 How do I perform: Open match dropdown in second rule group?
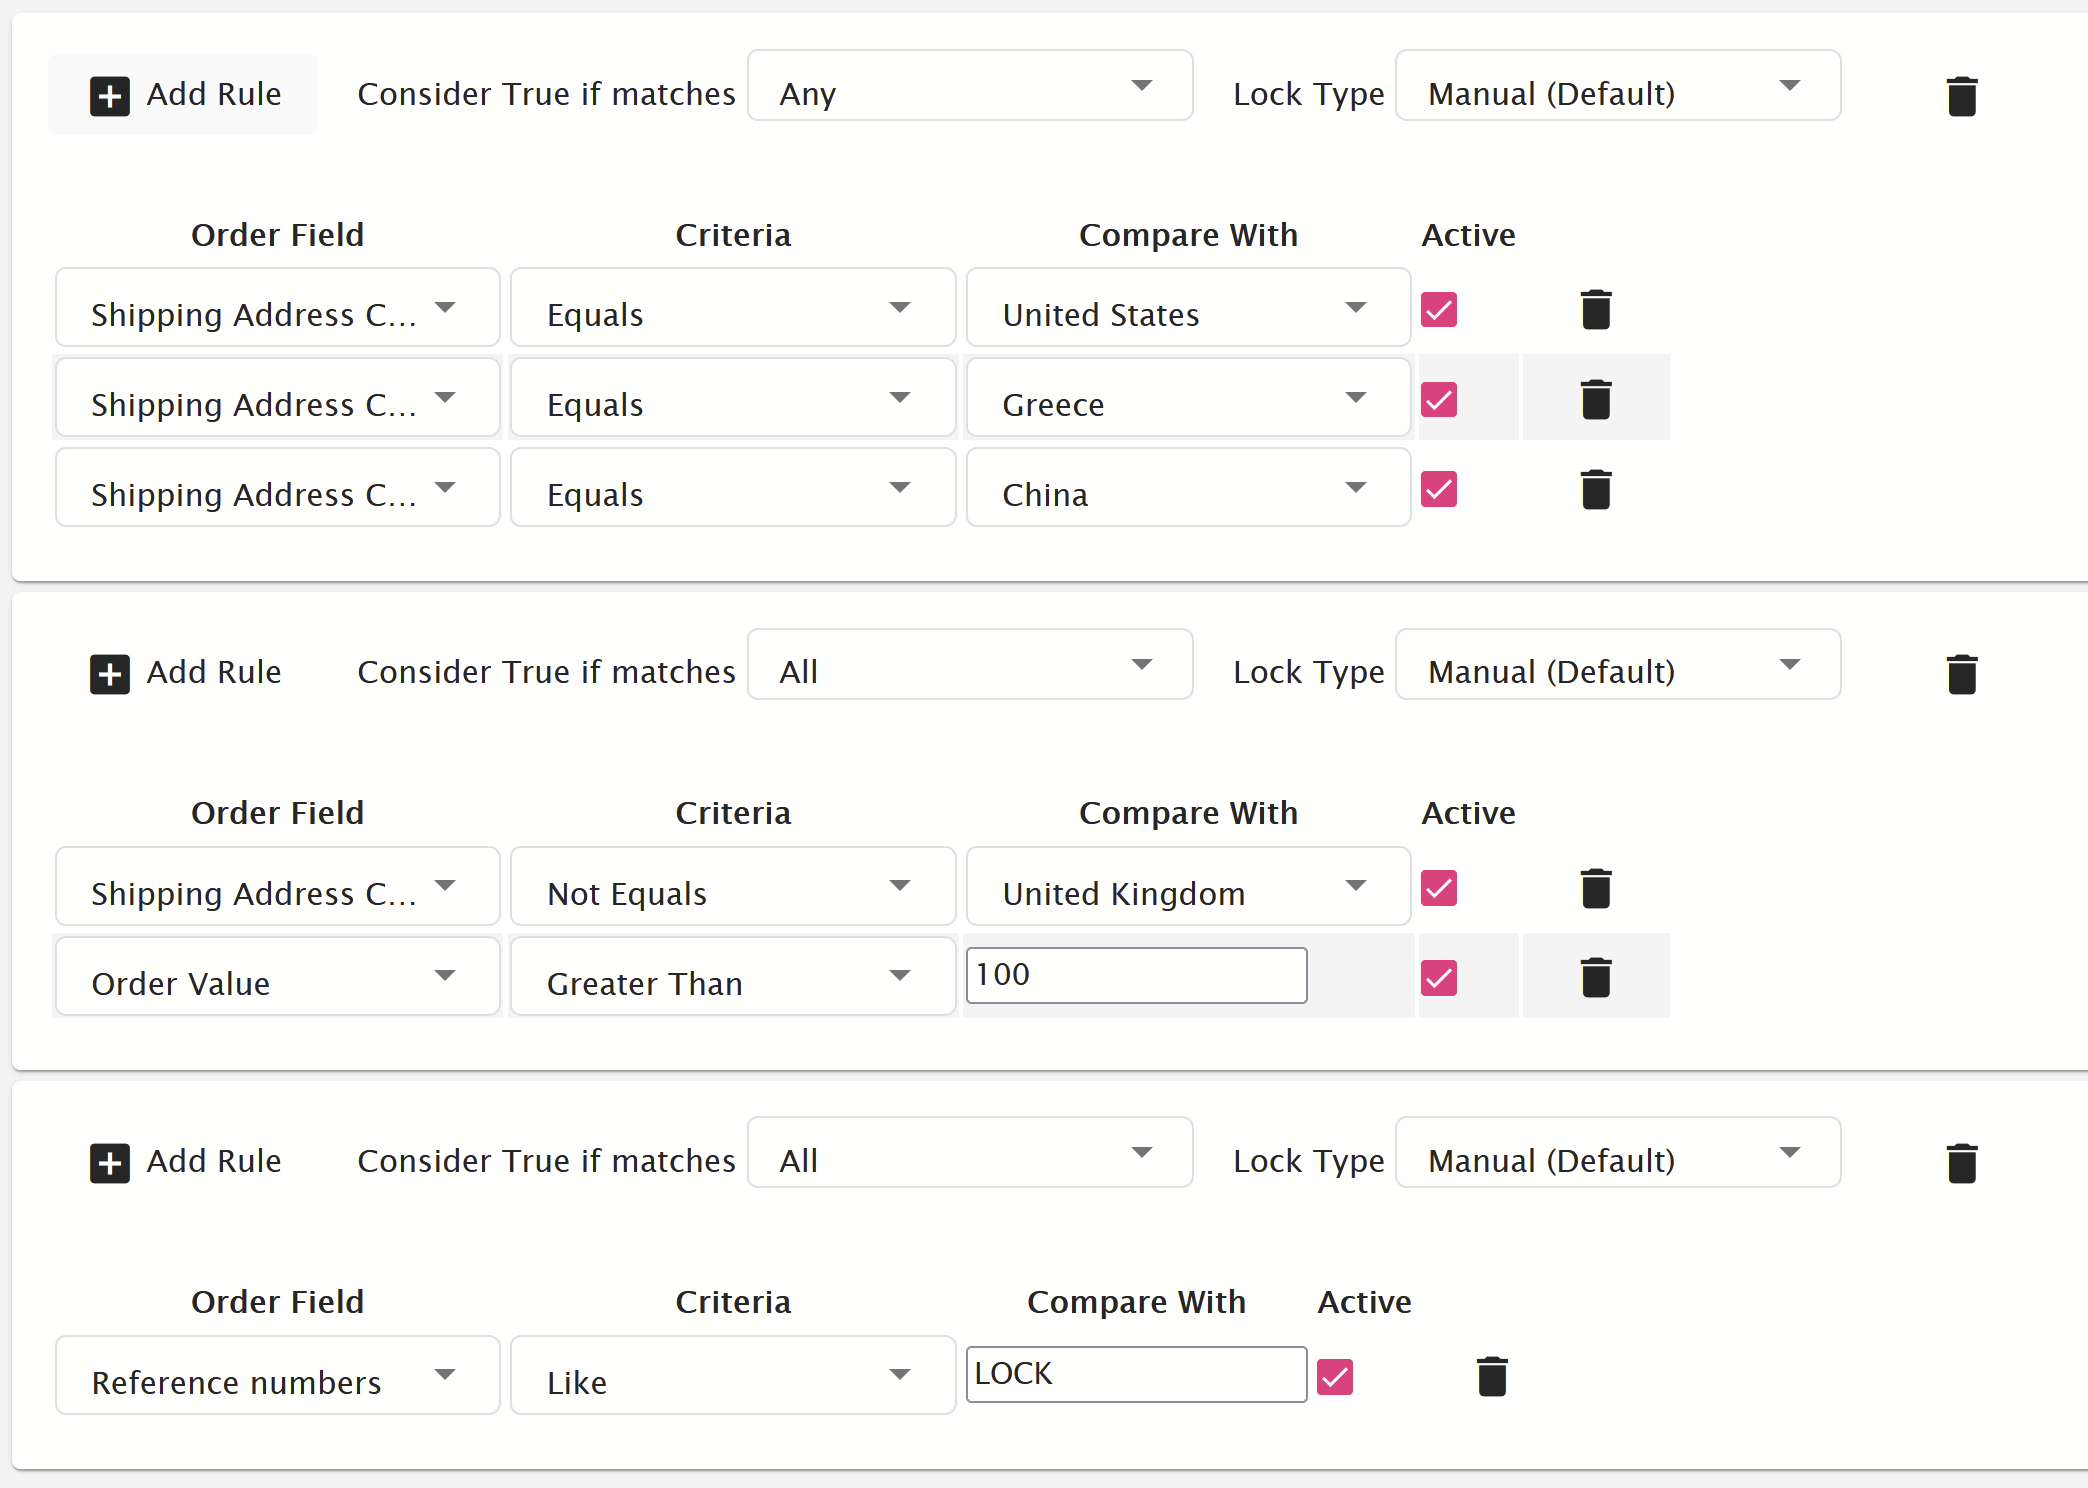coord(970,664)
